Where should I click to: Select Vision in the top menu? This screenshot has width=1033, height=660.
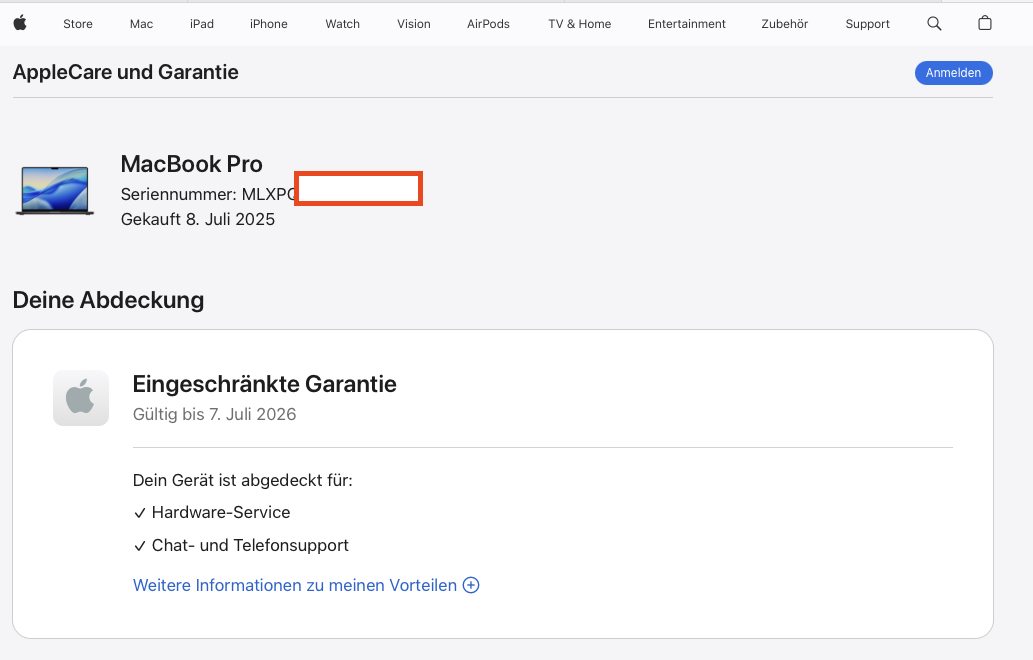click(414, 24)
